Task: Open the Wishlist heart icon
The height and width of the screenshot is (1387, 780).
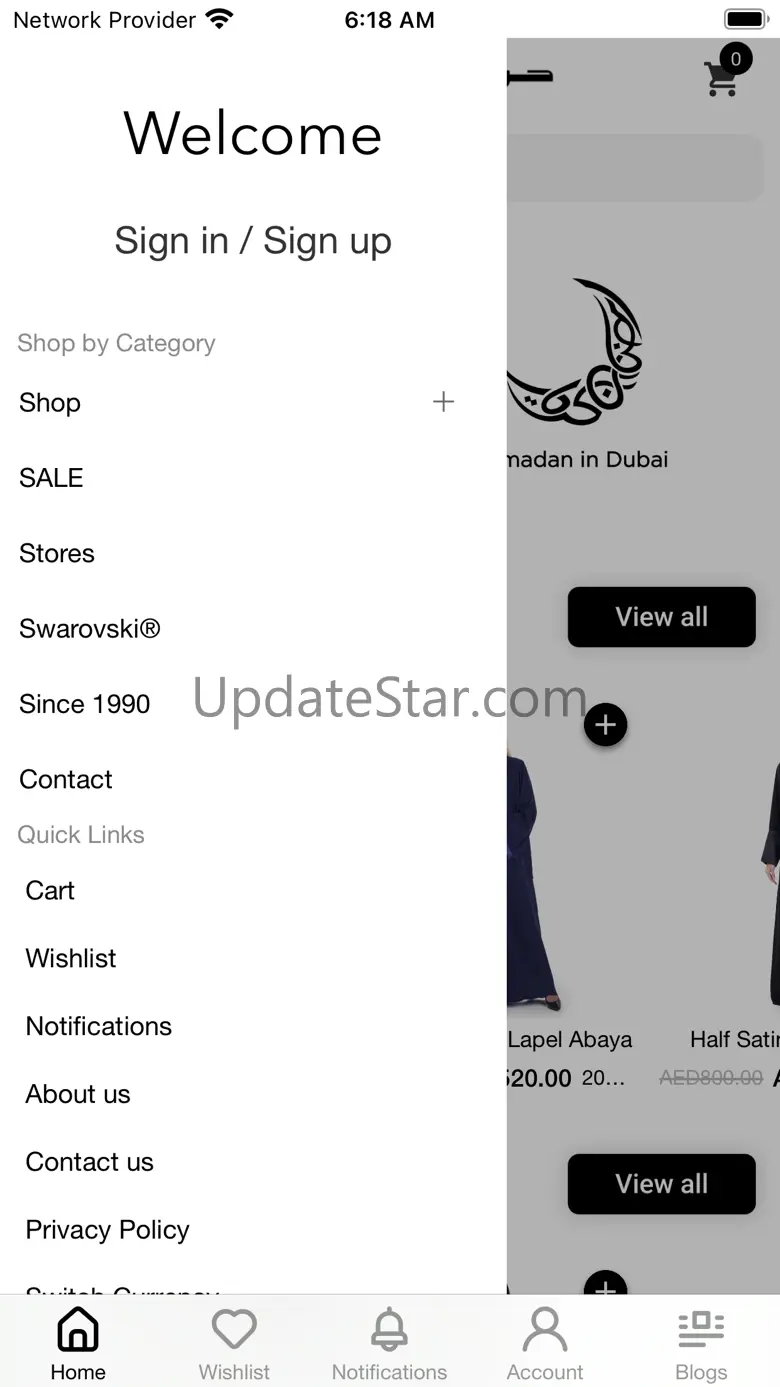Action: (234, 1329)
